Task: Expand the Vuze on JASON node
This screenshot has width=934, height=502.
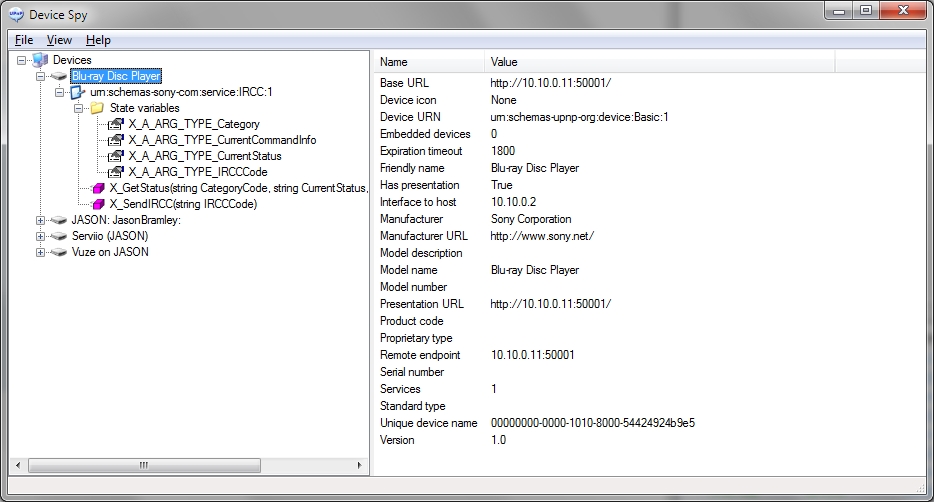Action: pos(41,252)
